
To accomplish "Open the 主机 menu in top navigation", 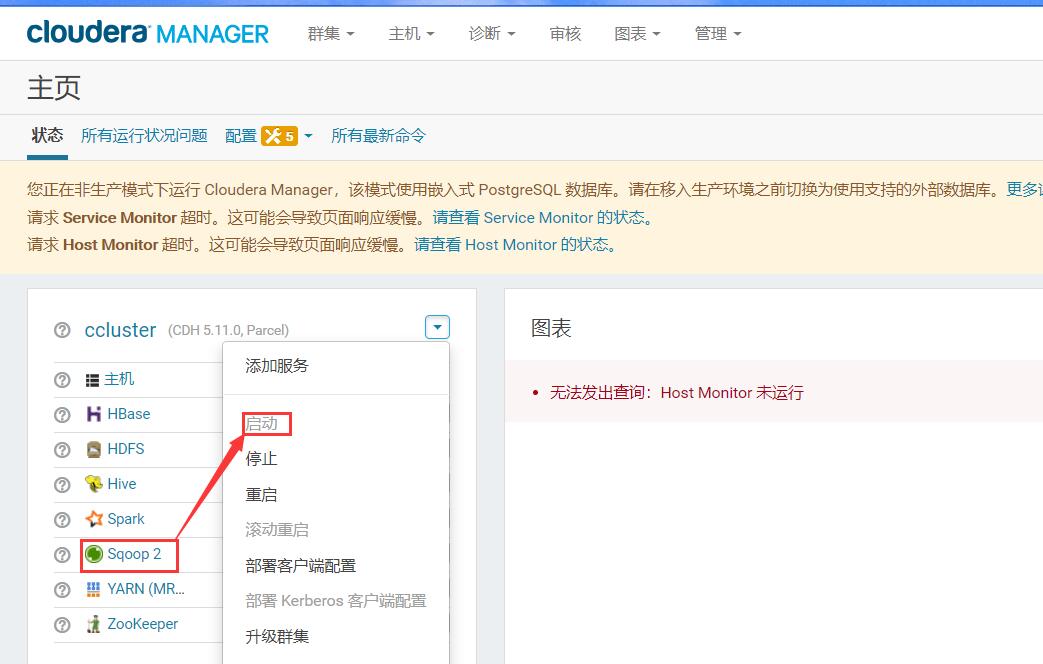I will [411, 33].
